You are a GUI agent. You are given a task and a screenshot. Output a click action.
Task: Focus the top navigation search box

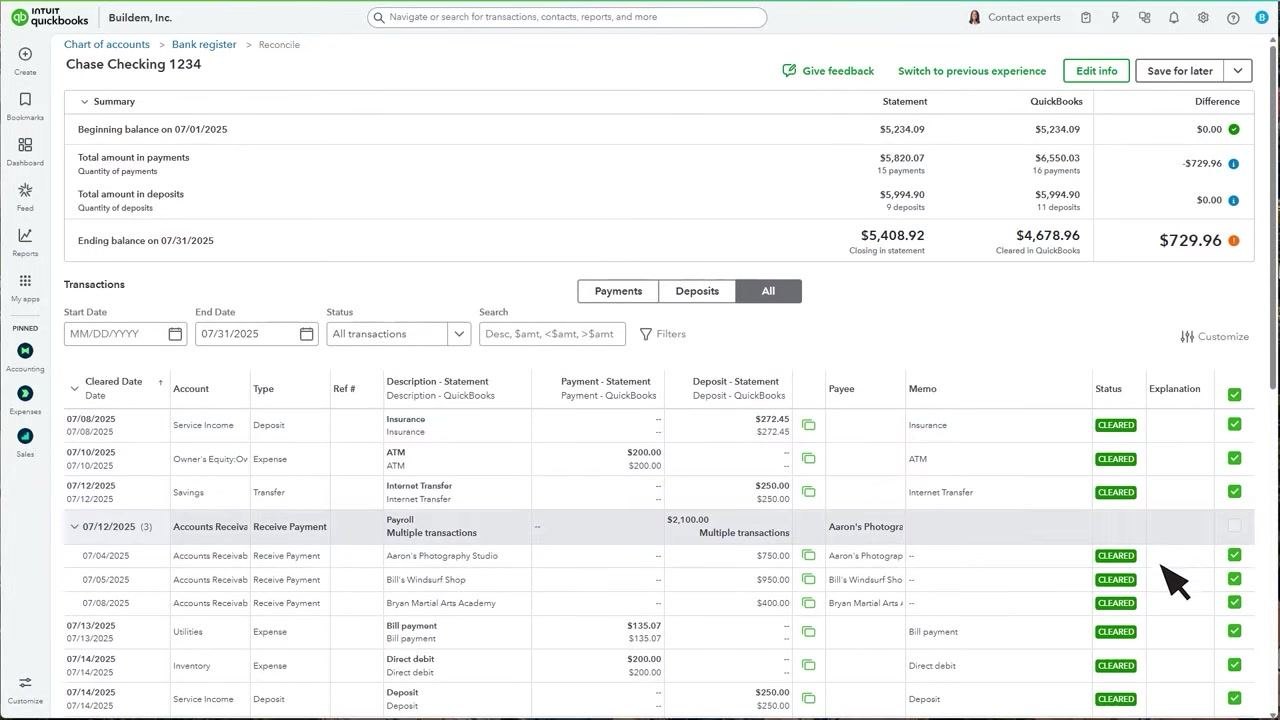click(x=567, y=17)
